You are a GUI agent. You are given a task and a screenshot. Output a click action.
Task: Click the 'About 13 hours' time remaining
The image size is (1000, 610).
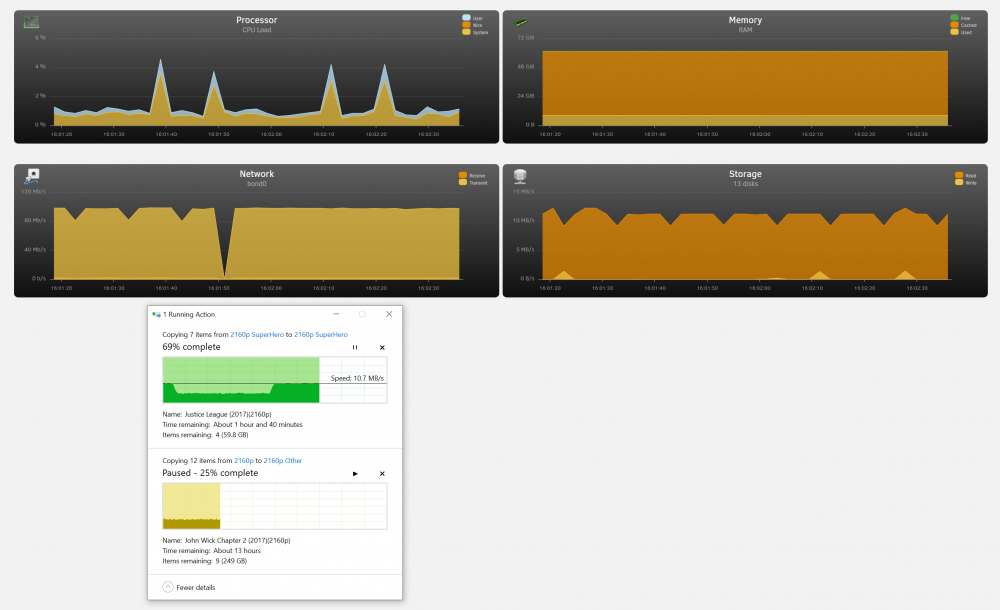click(237, 551)
